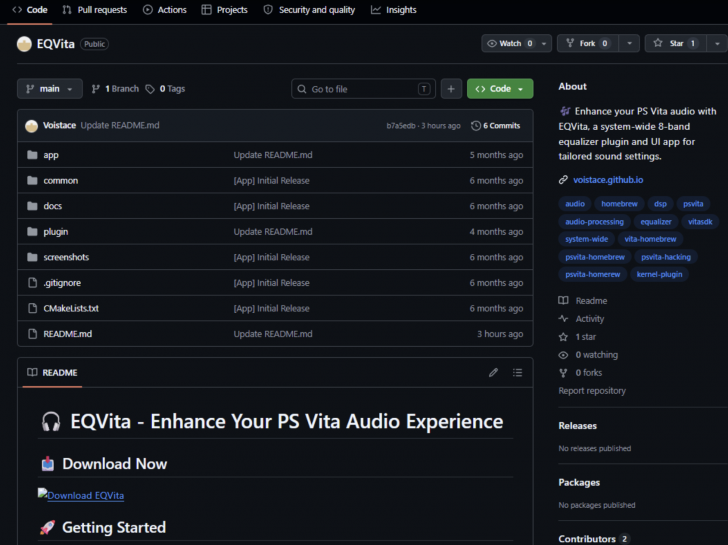The image size is (728, 545).
Task: Select the README tab header
Action: click(x=52, y=373)
